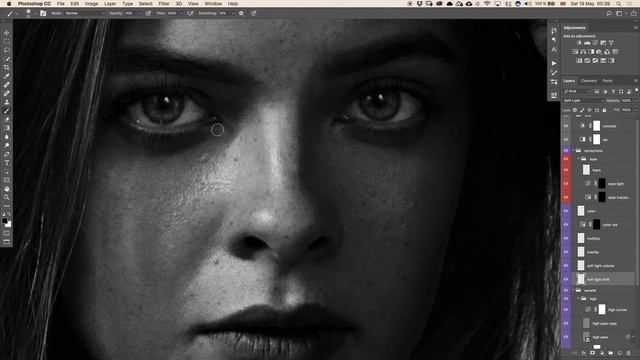Collapse the high group

pyautogui.click(x=578, y=299)
